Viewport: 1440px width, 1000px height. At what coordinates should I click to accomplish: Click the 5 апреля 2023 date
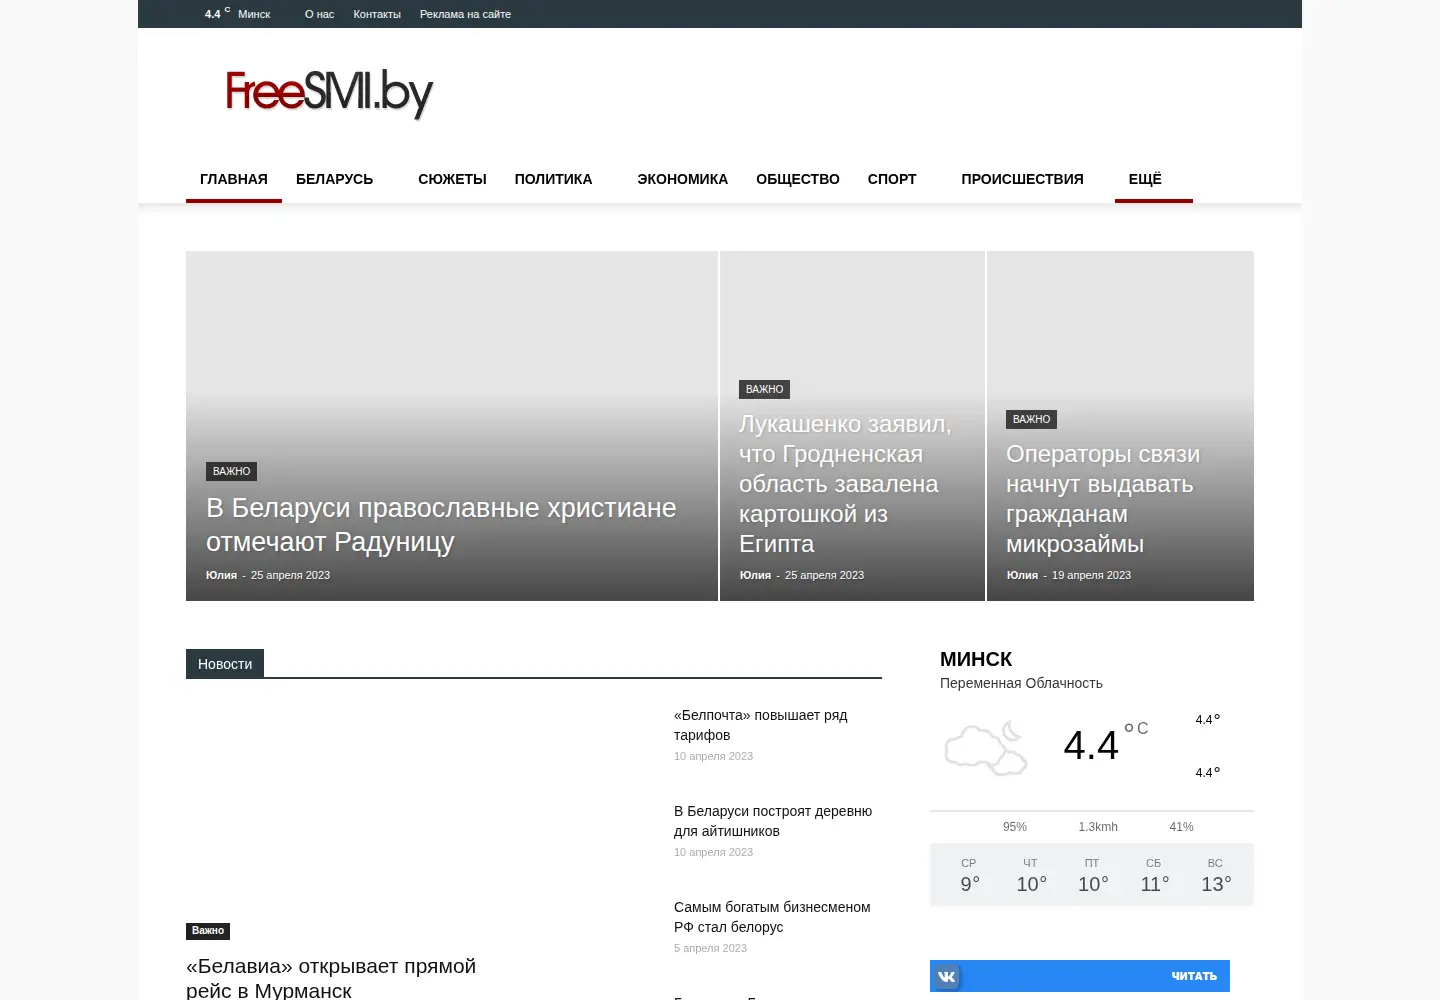pyautogui.click(x=710, y=948)
